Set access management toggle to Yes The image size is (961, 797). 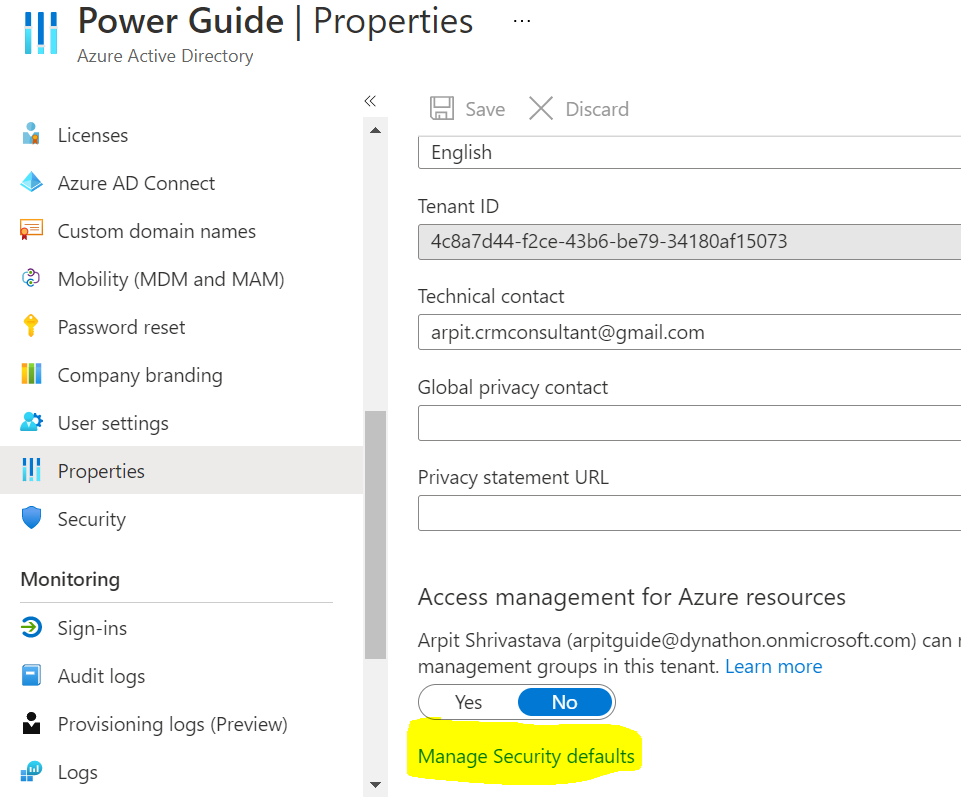point(468,702)
